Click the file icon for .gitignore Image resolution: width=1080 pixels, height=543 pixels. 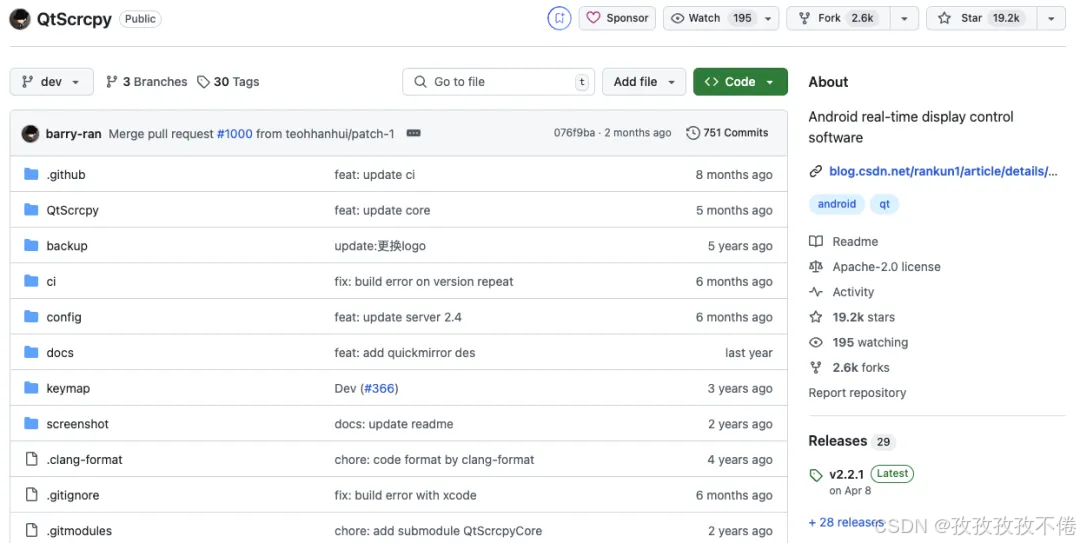(x=31, y=495)
